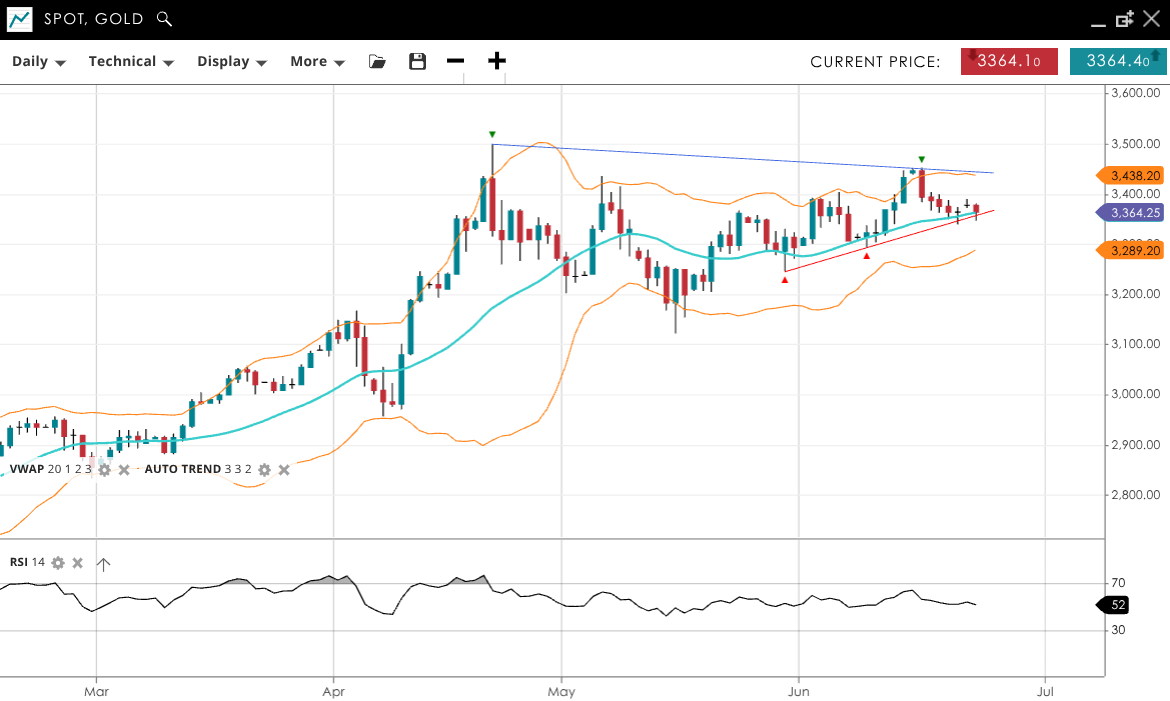The height and width of the screenshot is (701, 1170).
Task: Remove the AUTO TREND indicator
Action: pyautogui.click(x=284, y=469)
